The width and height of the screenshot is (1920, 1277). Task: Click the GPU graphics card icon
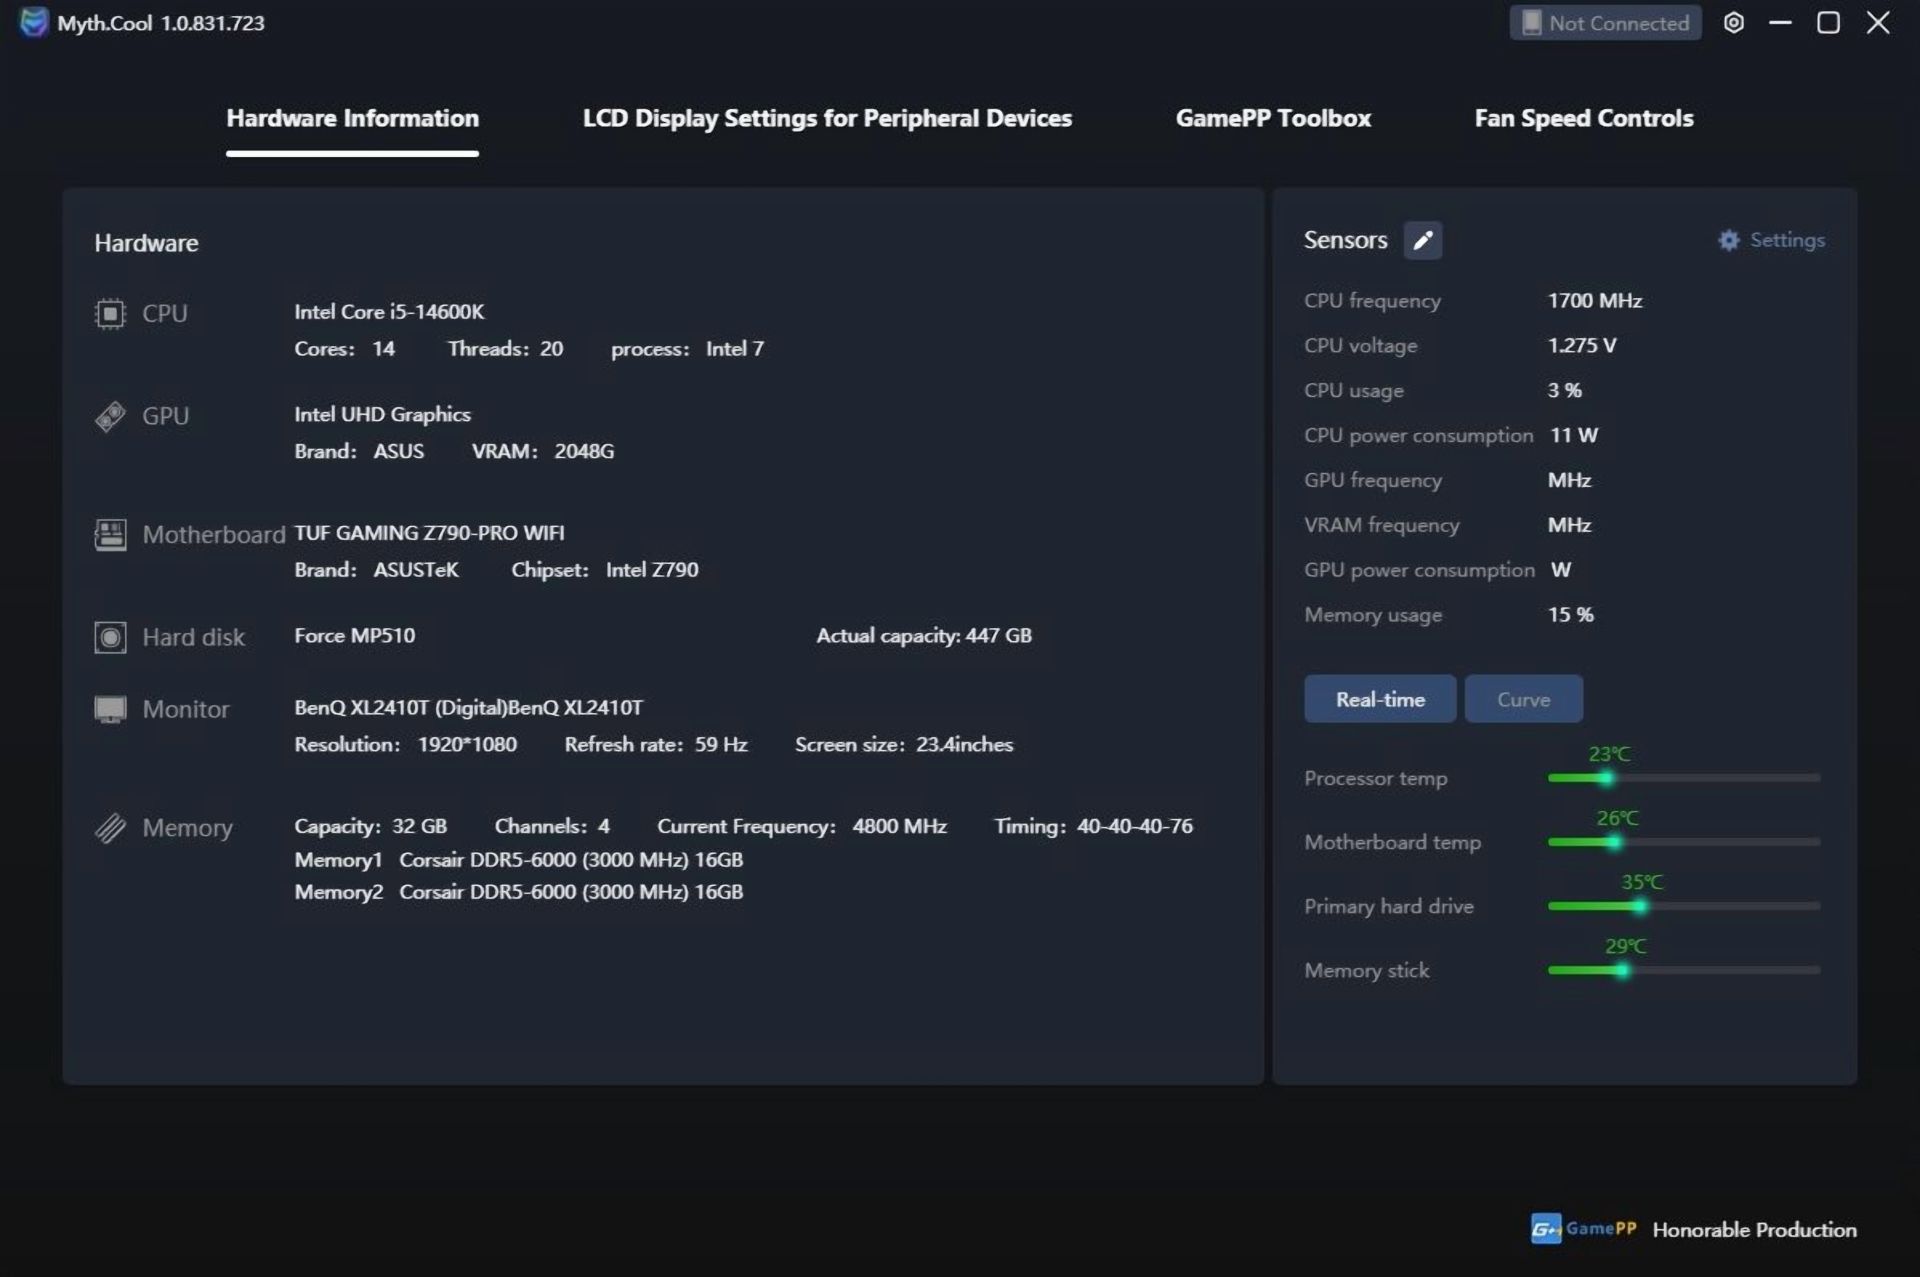point(110,416)
